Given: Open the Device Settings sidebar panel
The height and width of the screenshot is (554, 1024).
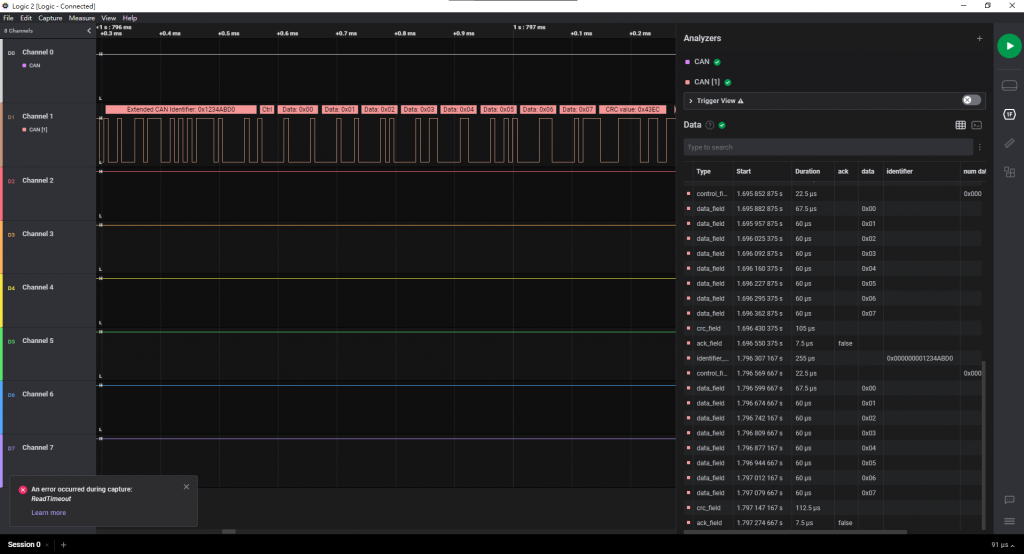Looking at the screenshot, I should (1009, 85).
